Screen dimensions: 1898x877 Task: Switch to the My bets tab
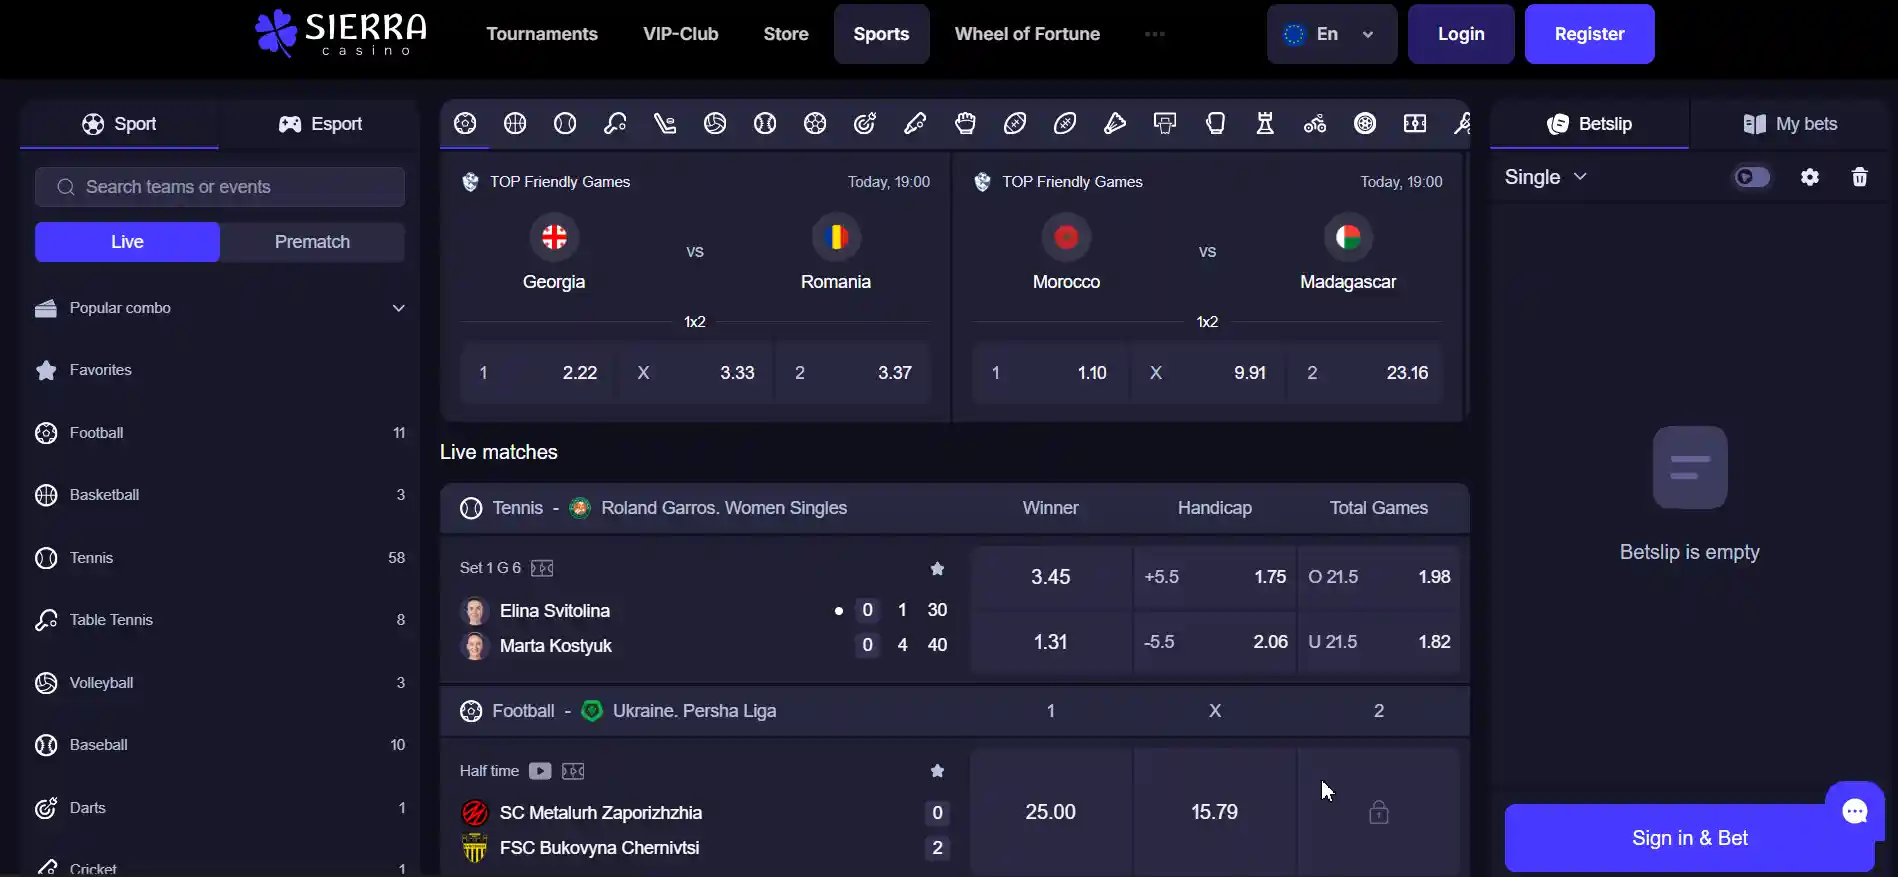point(1790,124)
